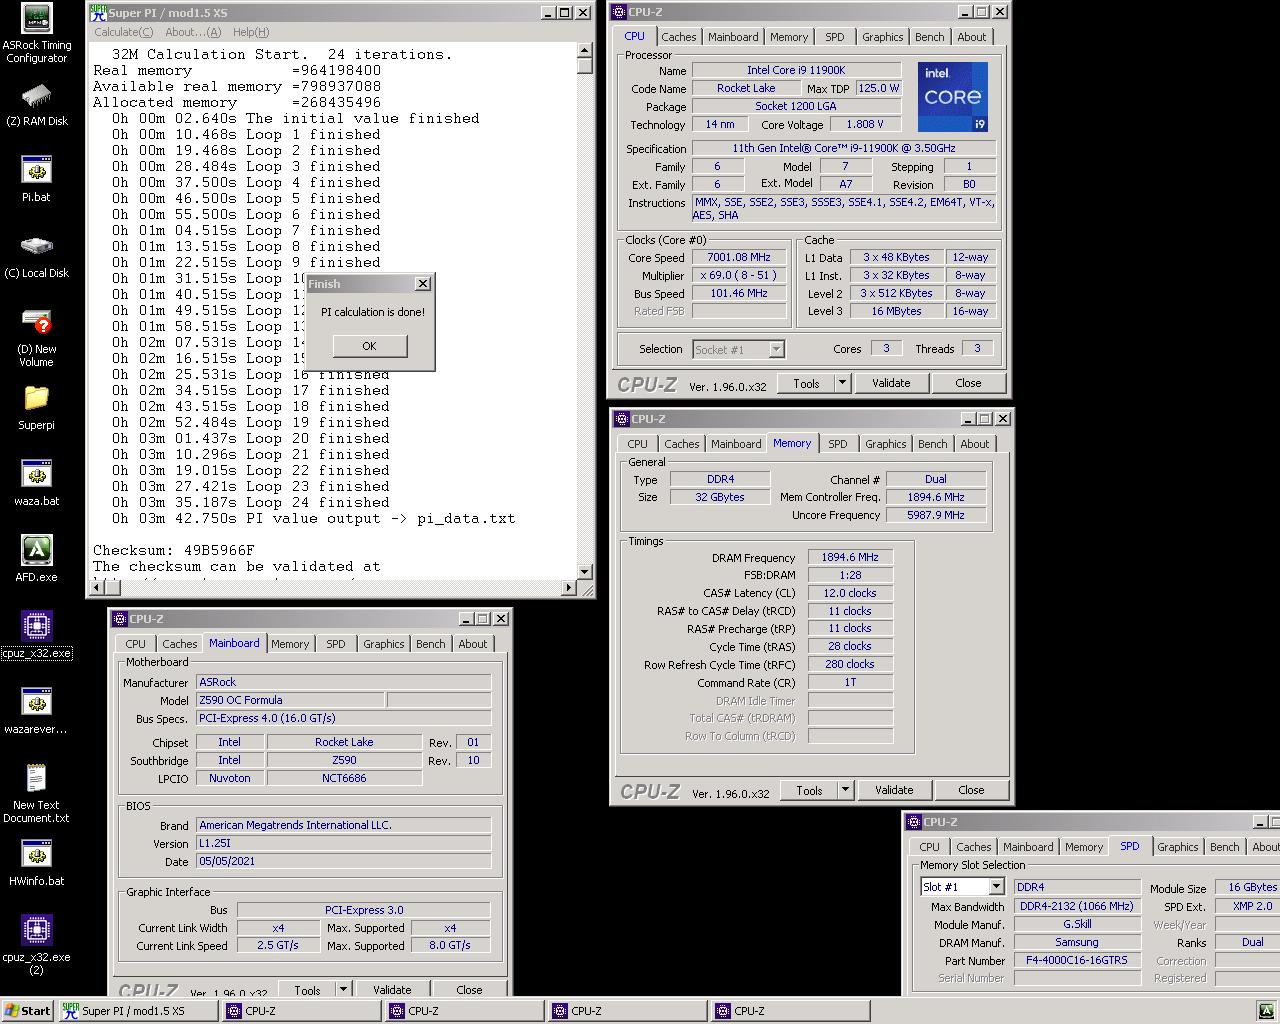The height and width of the screenshot is (1024, 1280).
Task: Expand Tools dropdown arrow in Mainboard window
Action: tap(343, 990)
